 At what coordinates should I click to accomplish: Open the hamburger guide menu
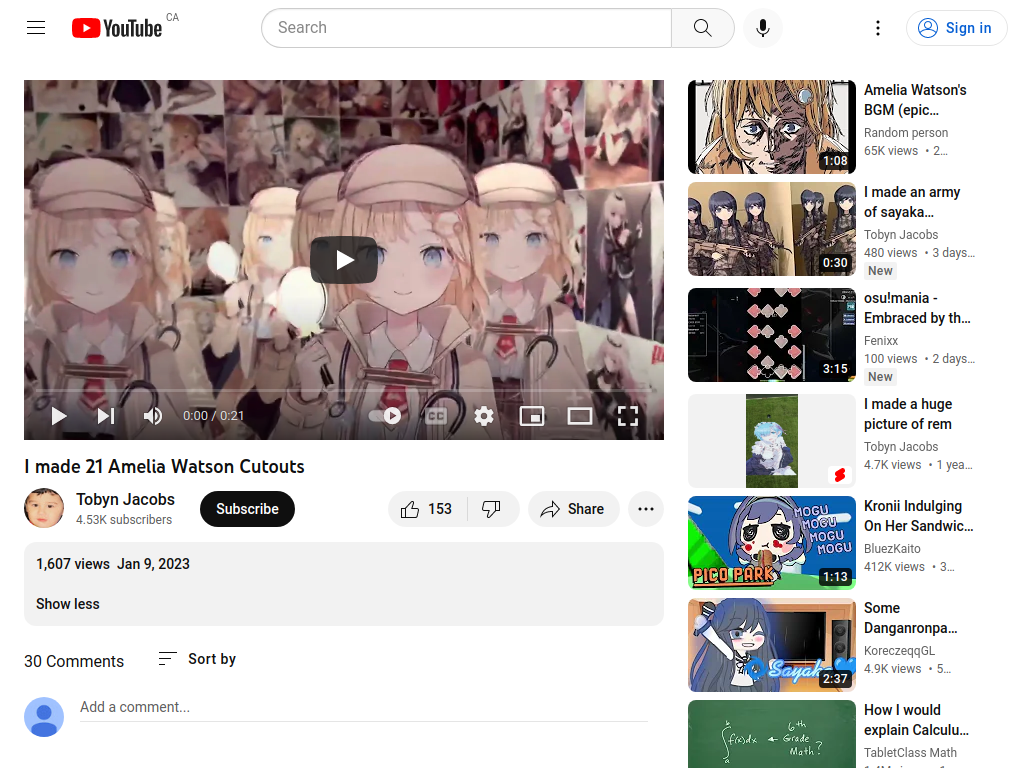click(36, 27)
